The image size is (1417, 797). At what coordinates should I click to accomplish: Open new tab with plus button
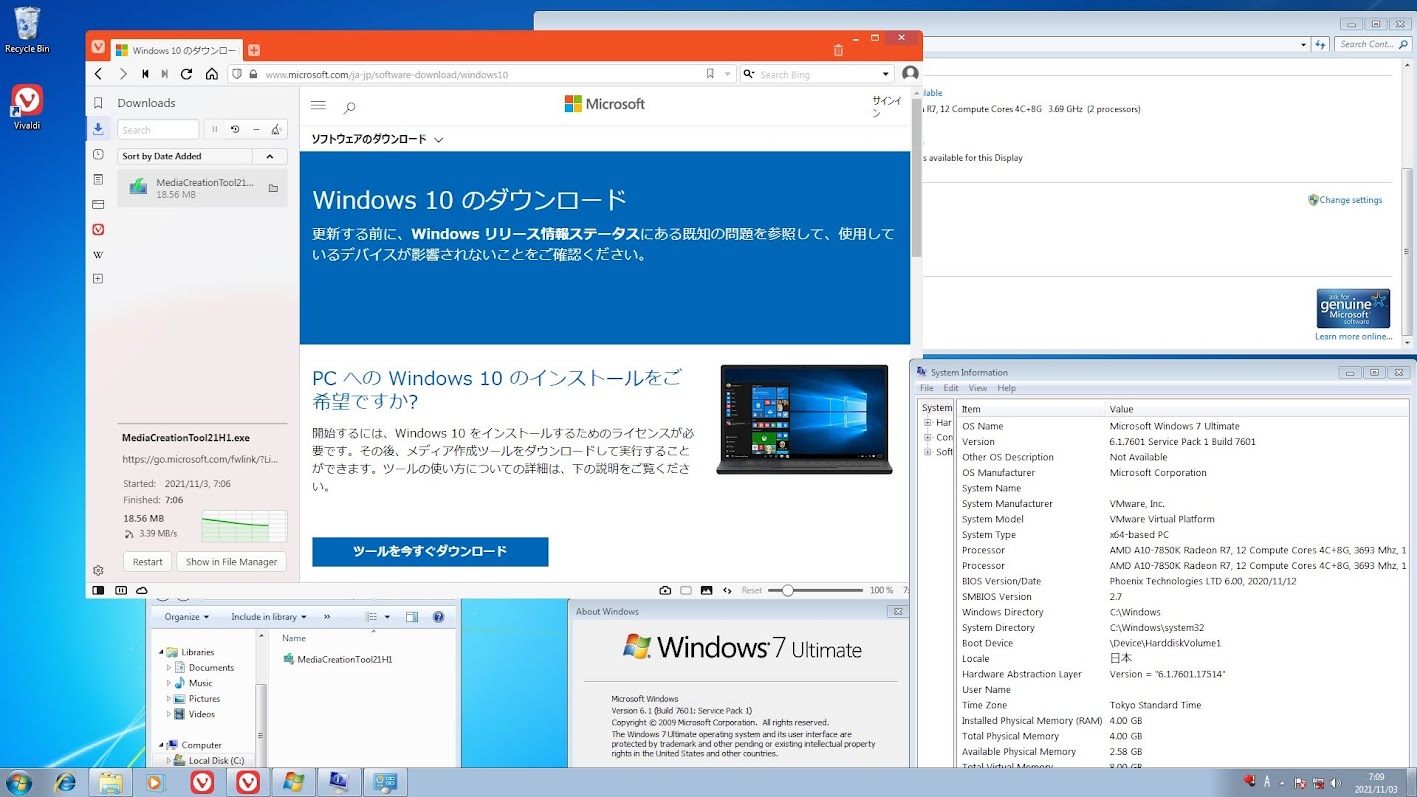point(254,49)
